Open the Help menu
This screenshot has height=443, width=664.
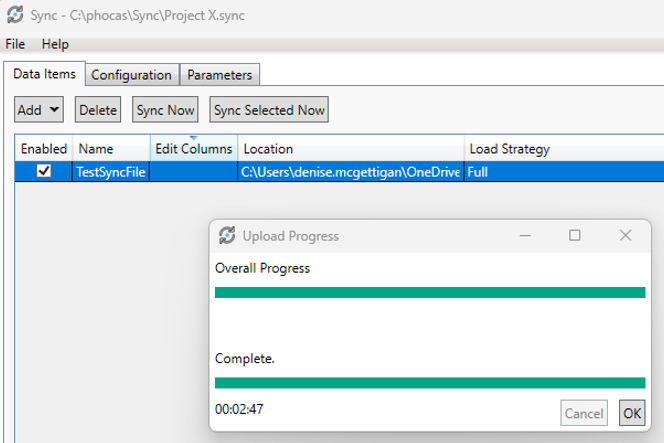pyautogui.click(x=55, y=45)
